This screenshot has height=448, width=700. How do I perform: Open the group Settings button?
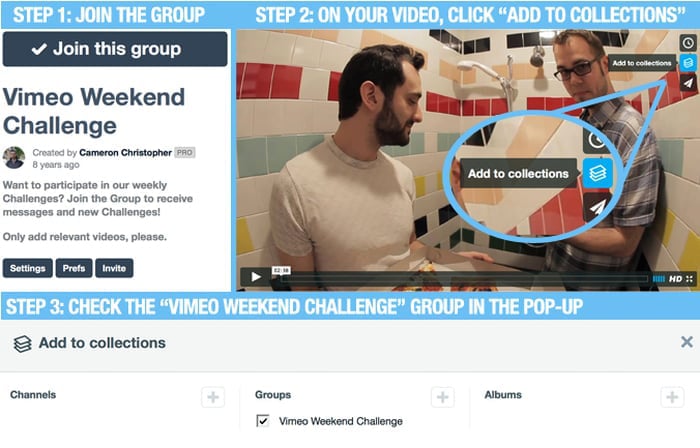coord(28,268)
